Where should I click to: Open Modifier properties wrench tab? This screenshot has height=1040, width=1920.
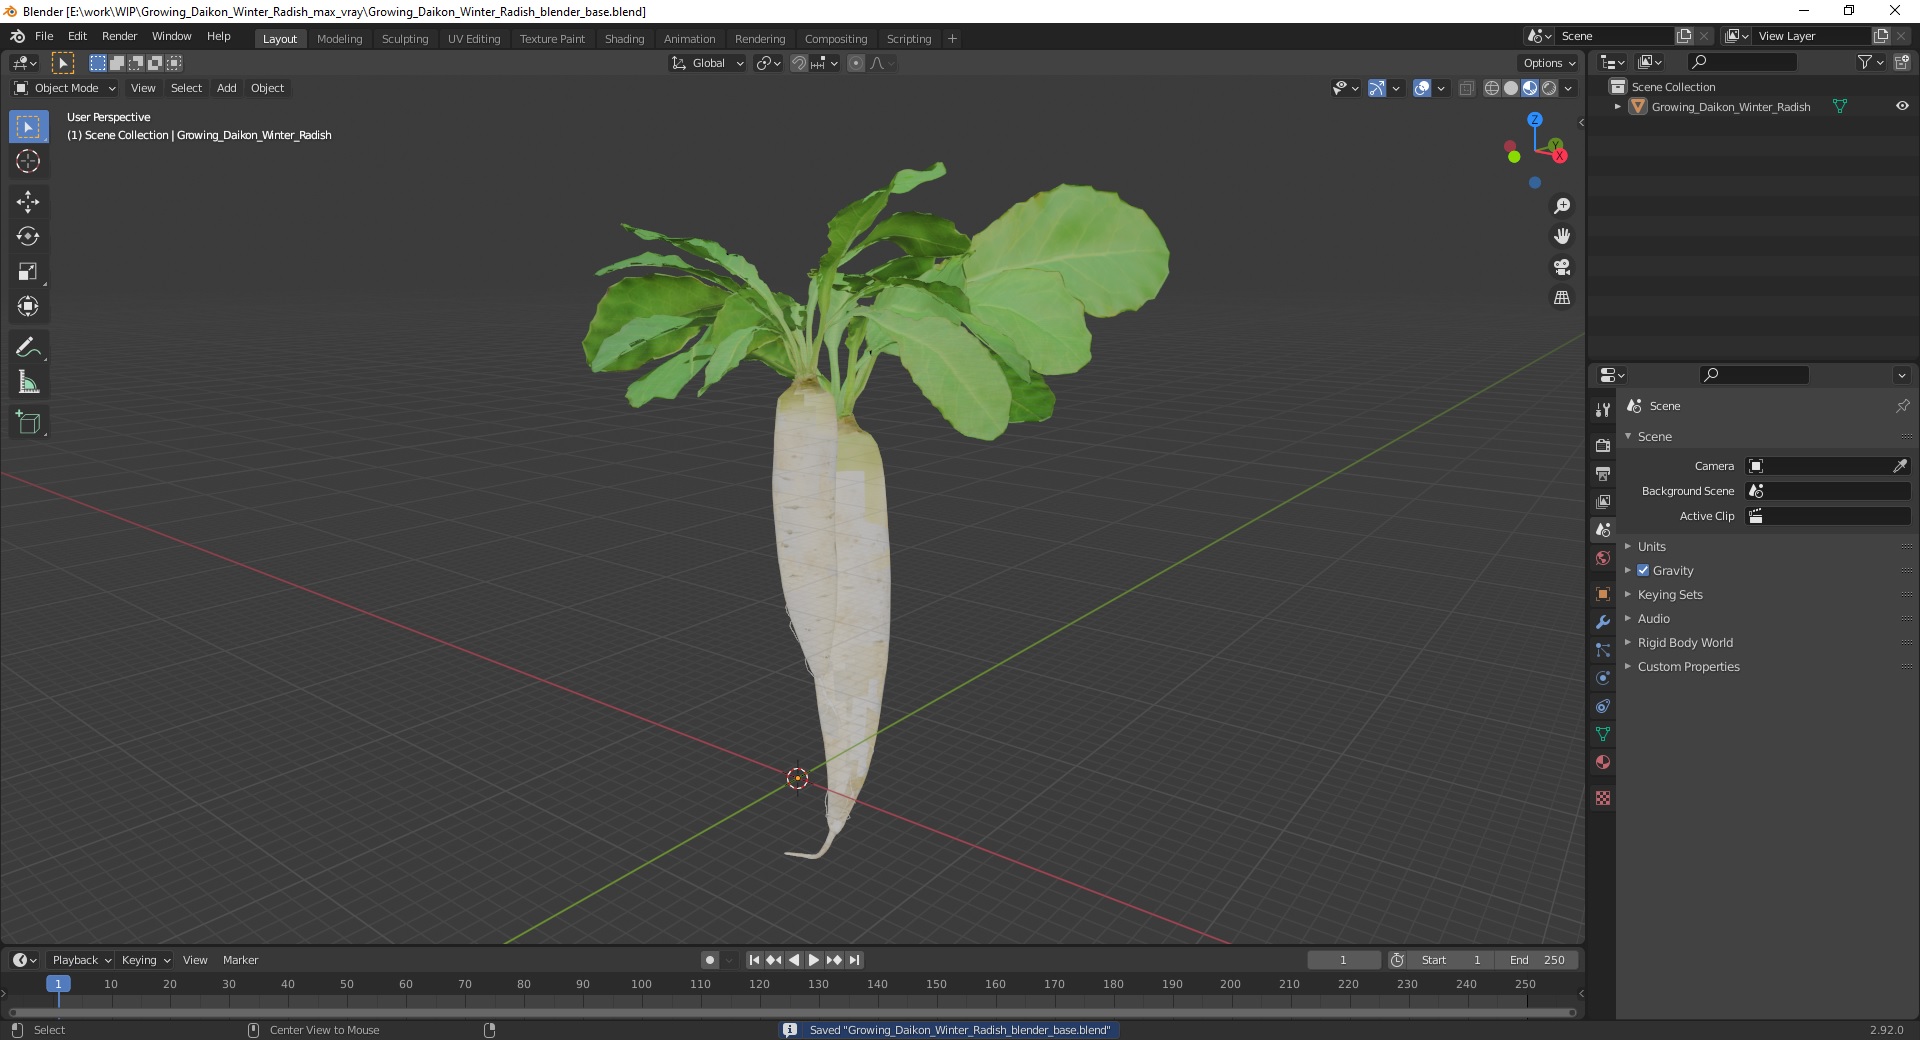click(1603, 622)
